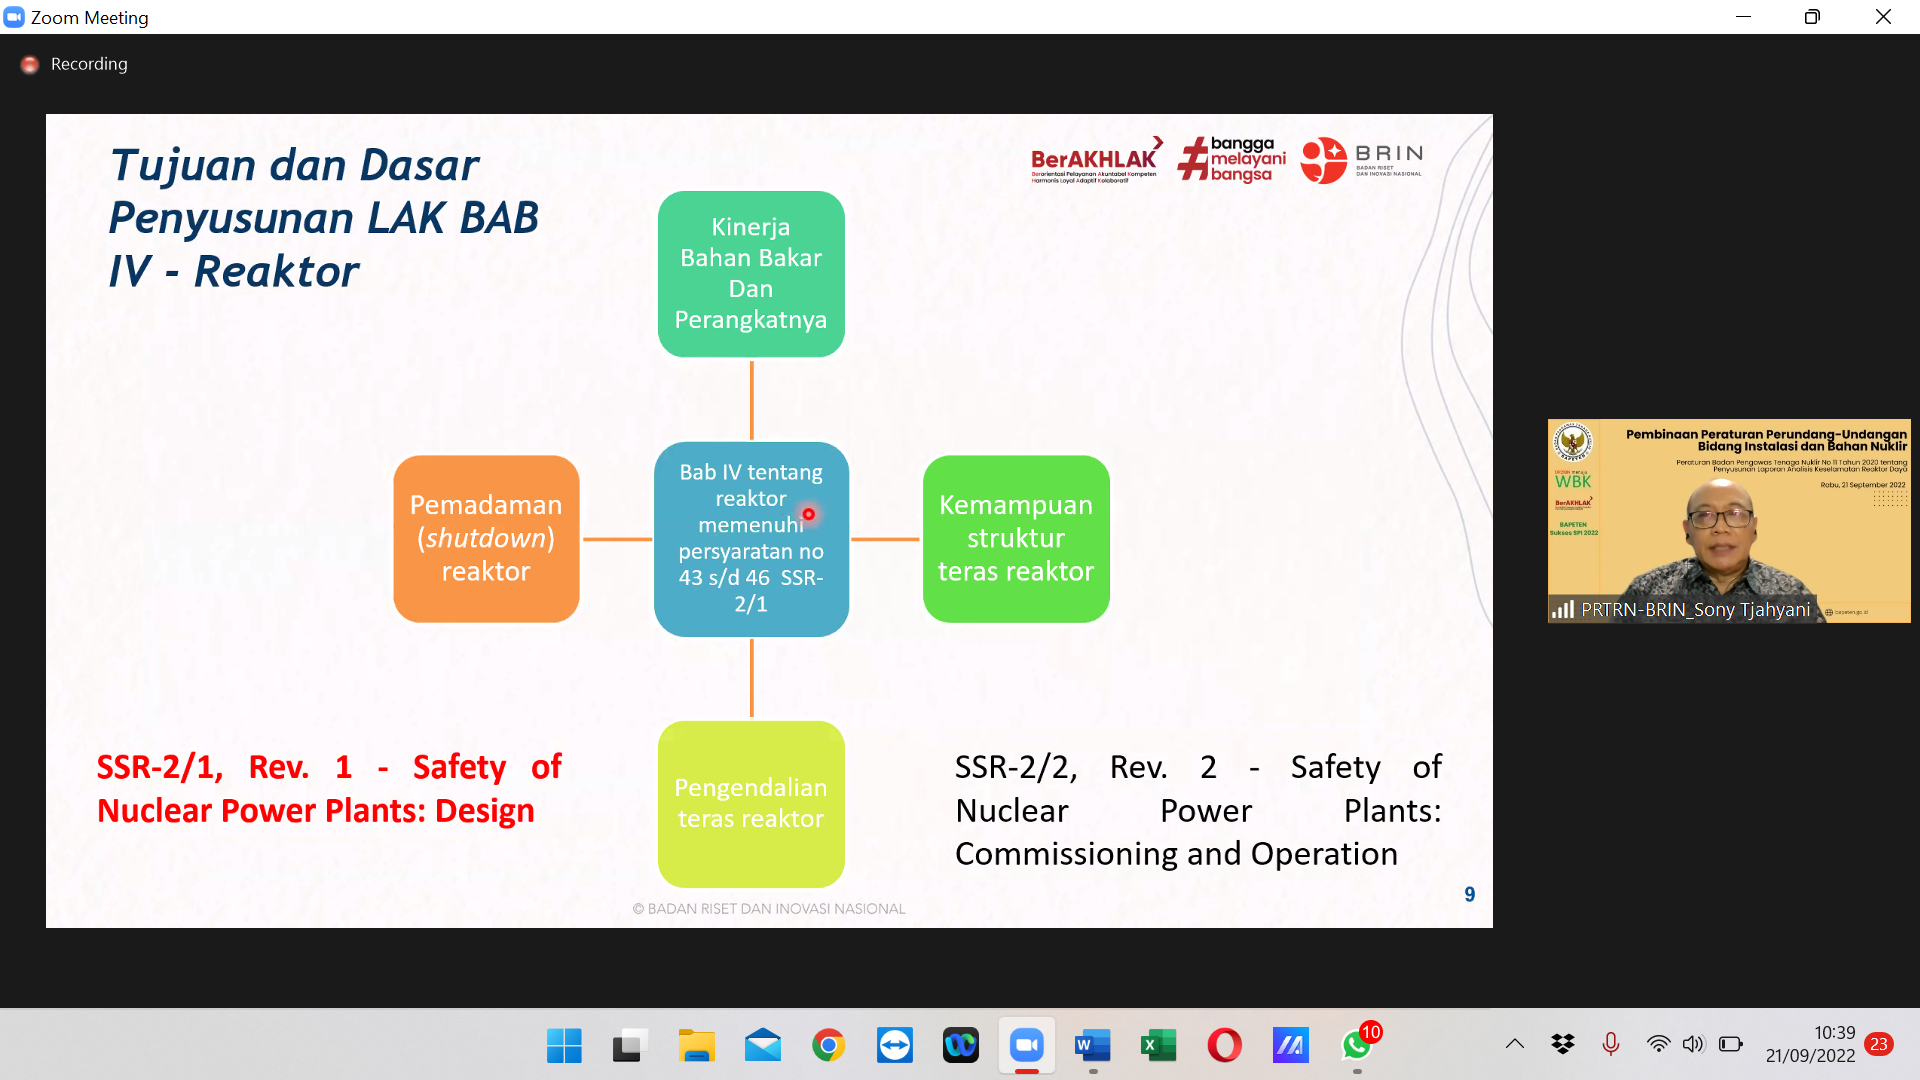Open Dropbox from system tray
The width and height of the screenshot is (1920, 1080).
click(x=1562, y=1044)
